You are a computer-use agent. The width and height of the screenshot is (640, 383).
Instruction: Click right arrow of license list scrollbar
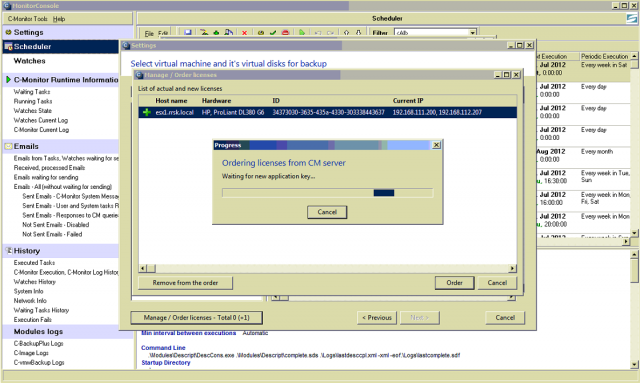513,268
